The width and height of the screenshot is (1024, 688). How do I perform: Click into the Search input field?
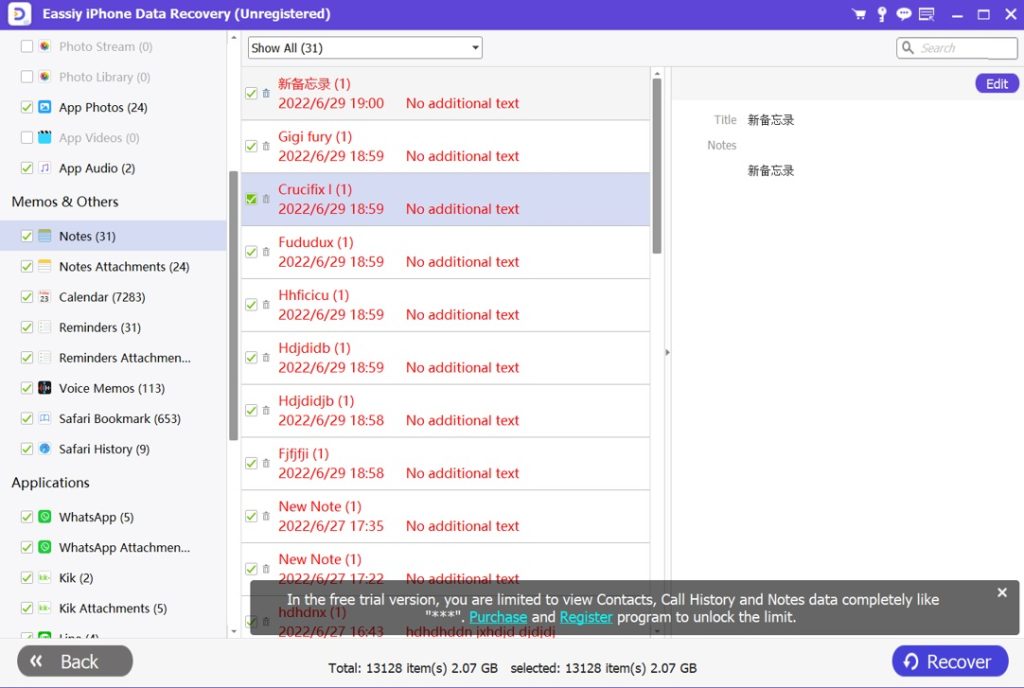[x=964, y=48]
